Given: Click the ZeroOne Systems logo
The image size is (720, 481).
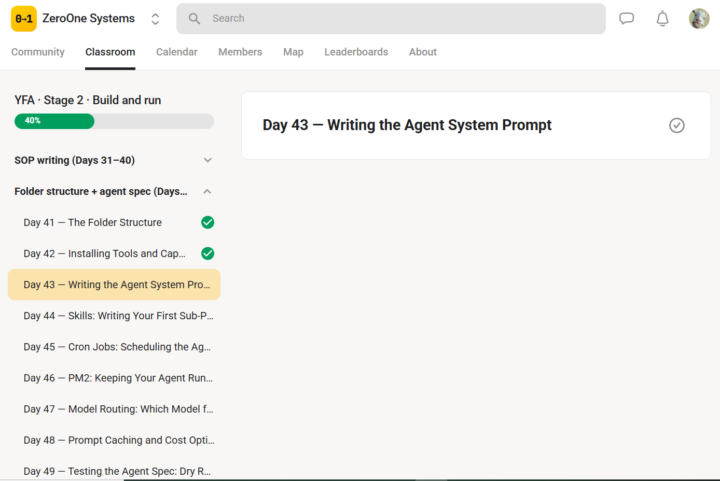Looking at the screenshot, I should coord(24,19).
